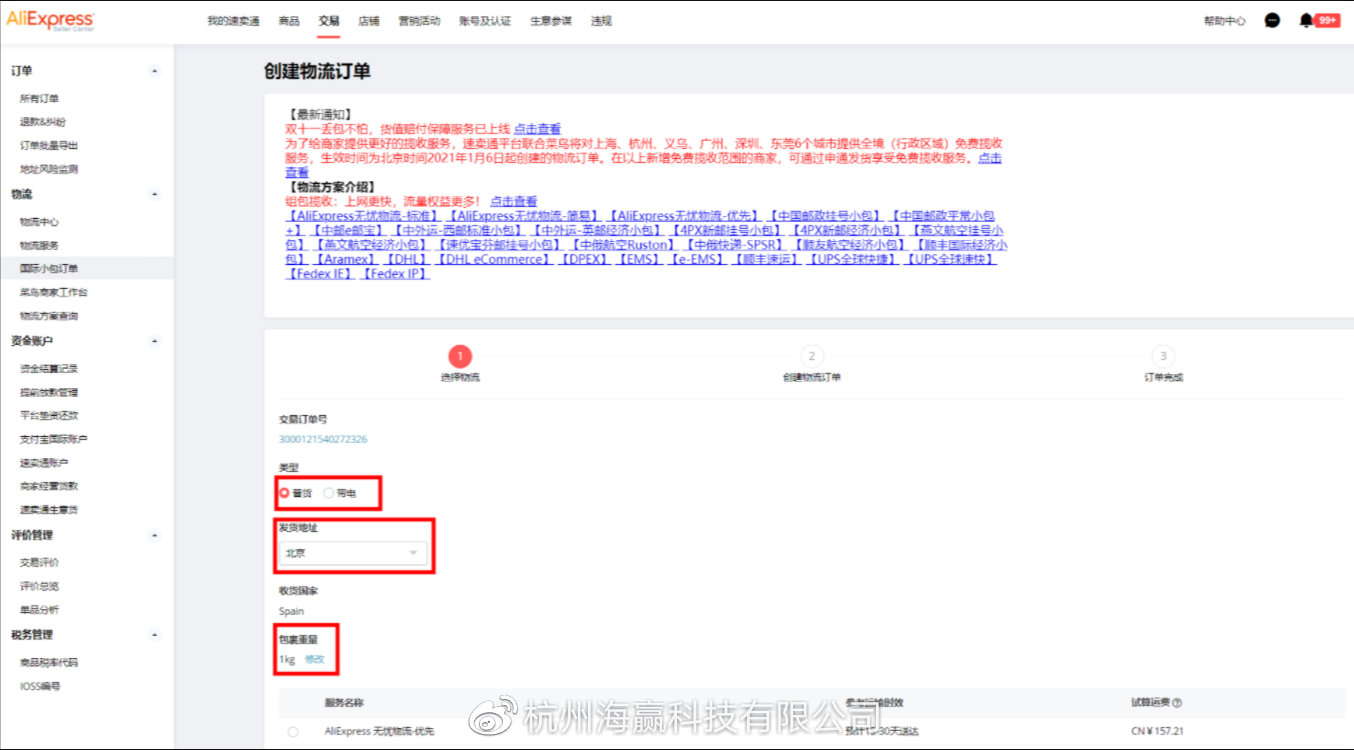Open the 中俄快递-SPSR link
The width and height of the screenshot is (1354, 750).
click(735, 245)
